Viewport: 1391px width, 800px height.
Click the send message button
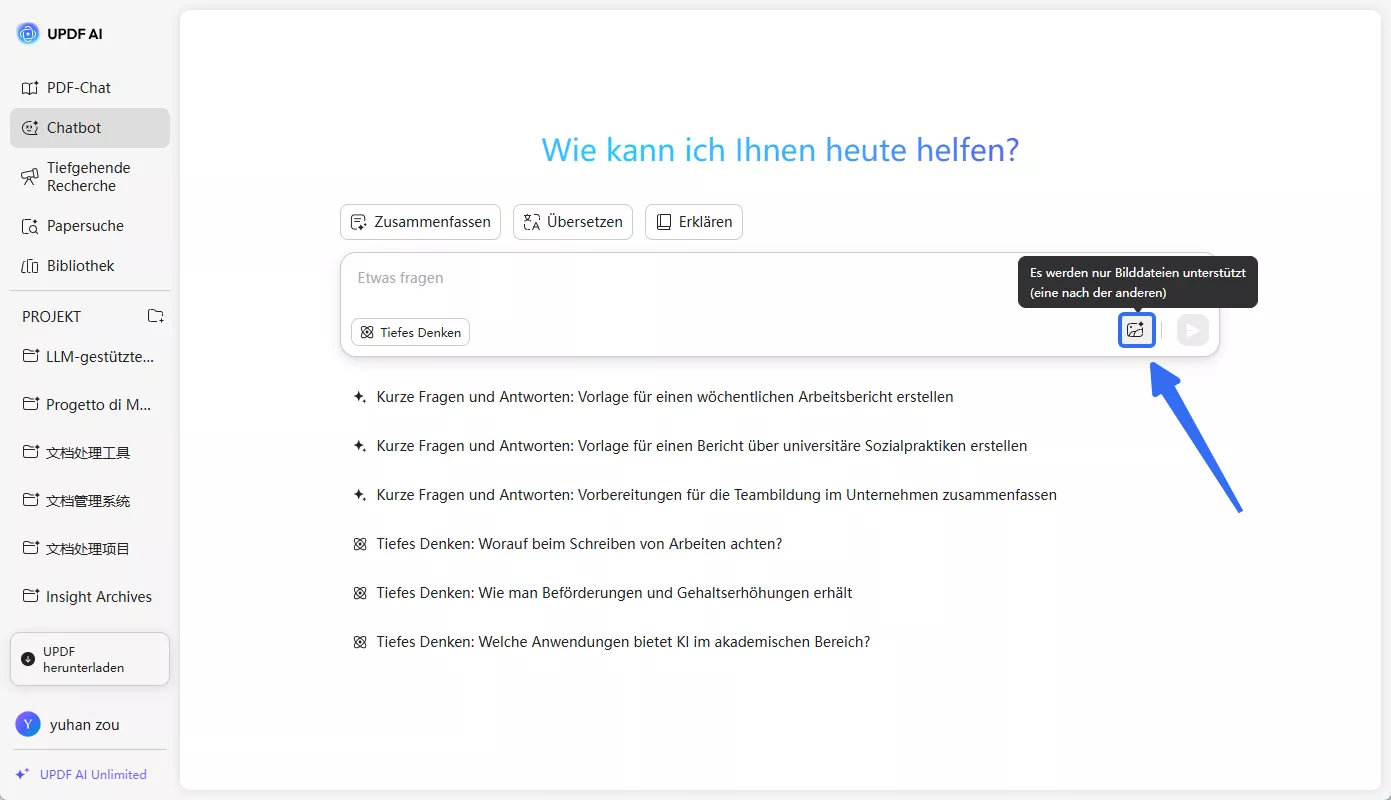click(1193, 331)
